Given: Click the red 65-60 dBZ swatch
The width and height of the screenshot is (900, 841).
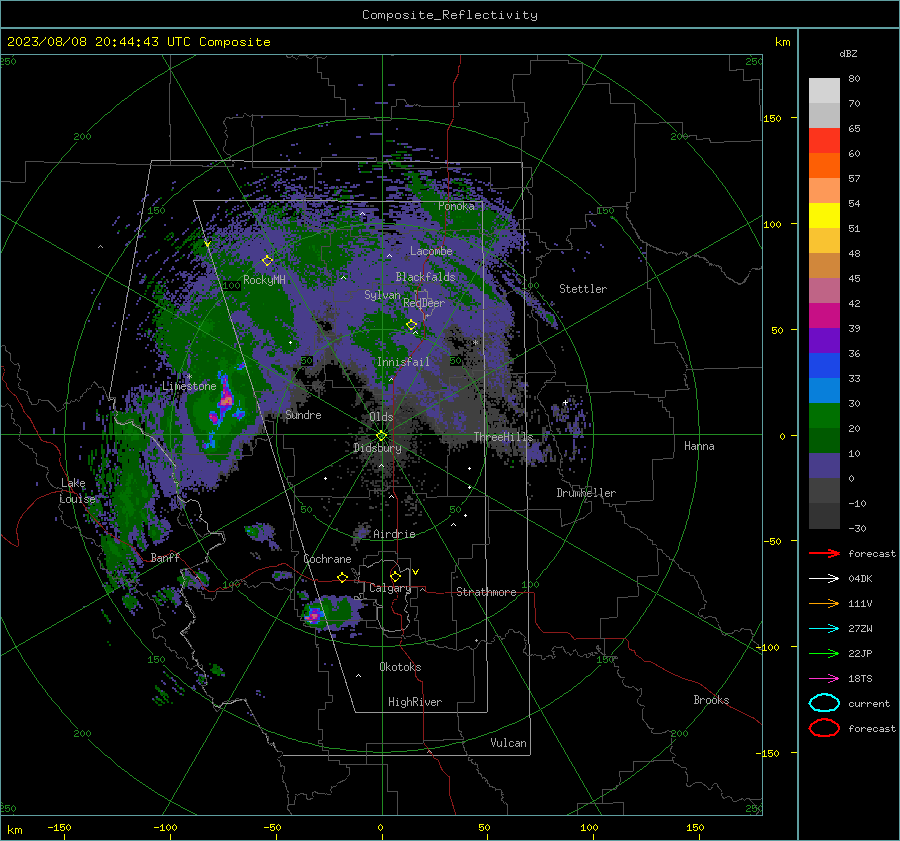Looking at the screenshot, I should (824, 141).
